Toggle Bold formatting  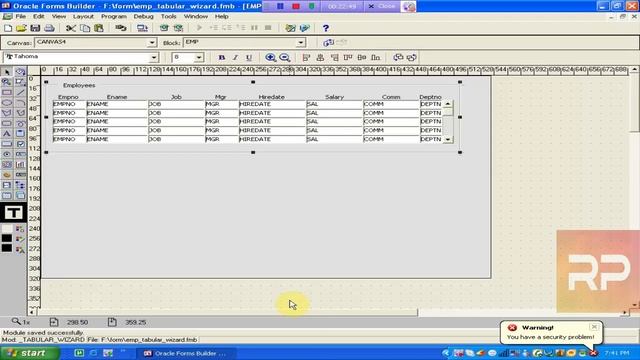click(x=222, y=58)
